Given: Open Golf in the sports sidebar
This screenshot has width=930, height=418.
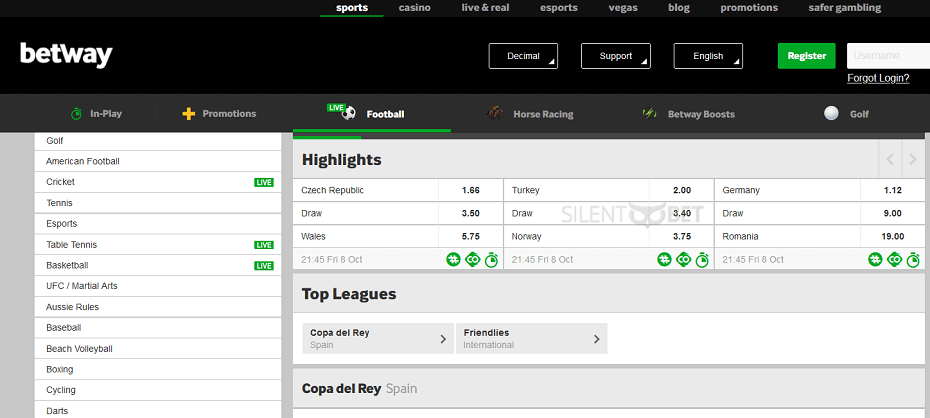Looking at the screenshot, I should (x=158, y=141).
